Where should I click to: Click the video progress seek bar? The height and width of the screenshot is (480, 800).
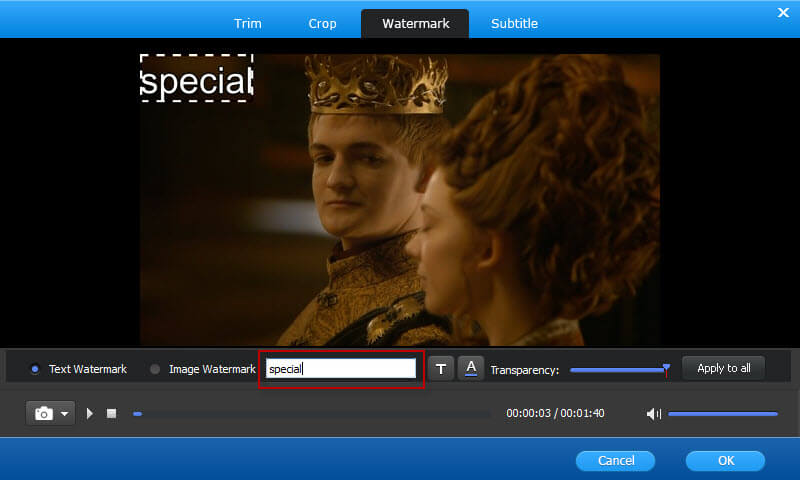311,414
